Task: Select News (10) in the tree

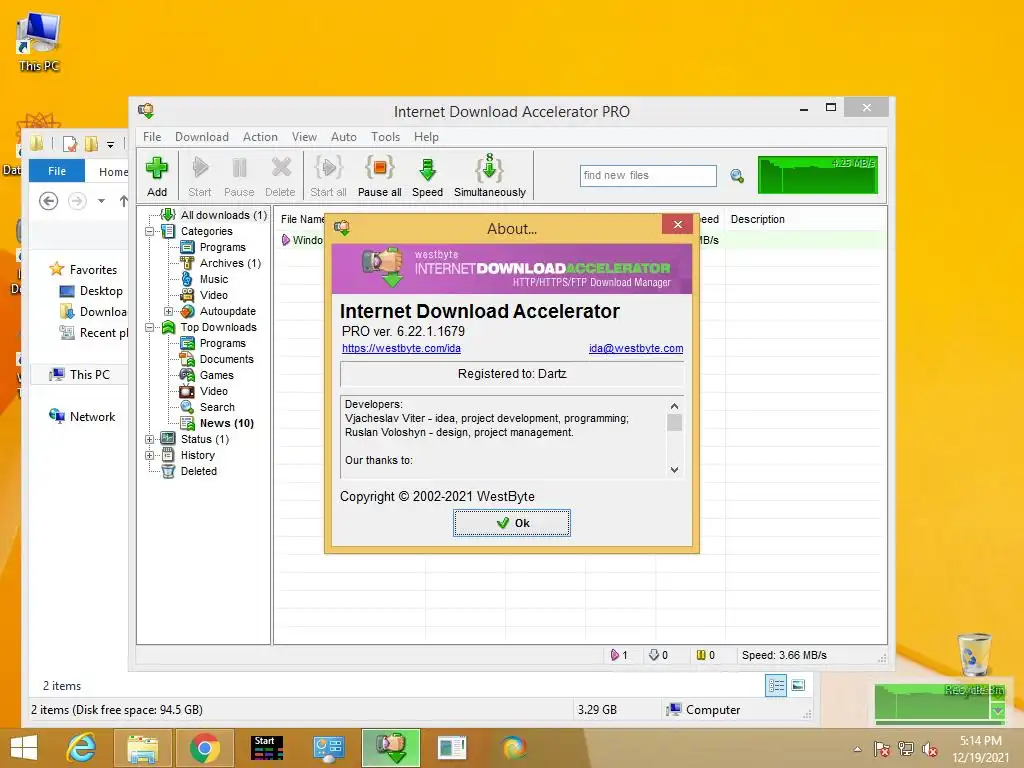Action: 227,423
